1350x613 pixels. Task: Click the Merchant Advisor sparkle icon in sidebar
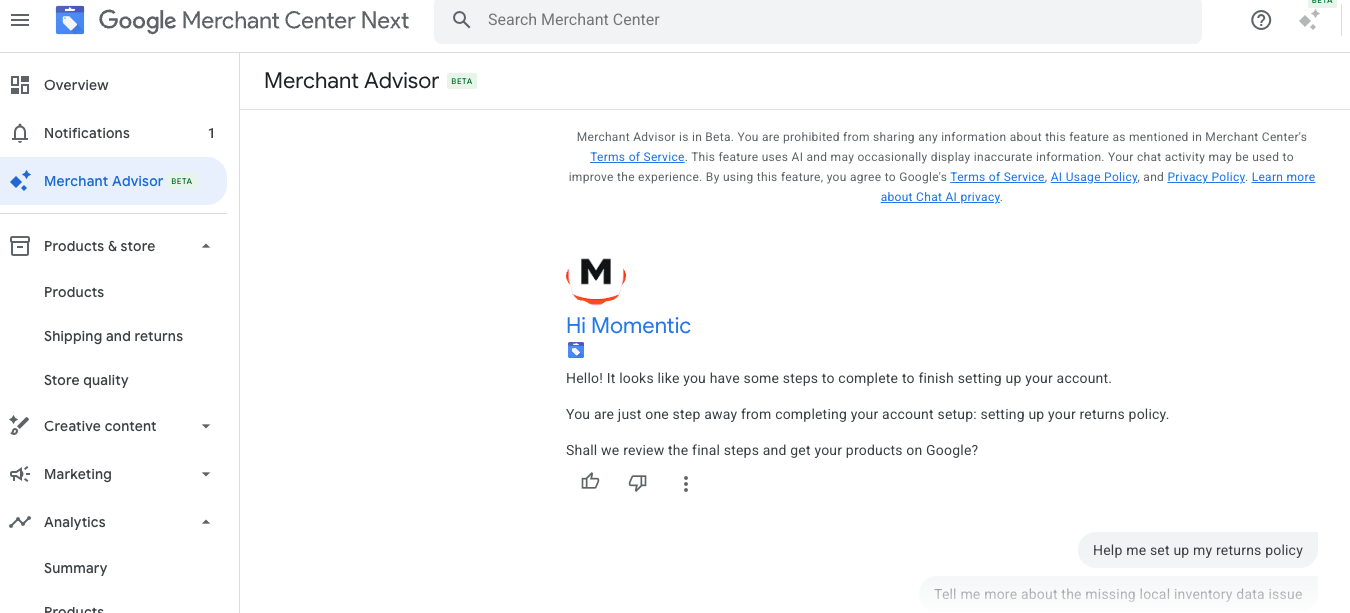coord(20,181)
